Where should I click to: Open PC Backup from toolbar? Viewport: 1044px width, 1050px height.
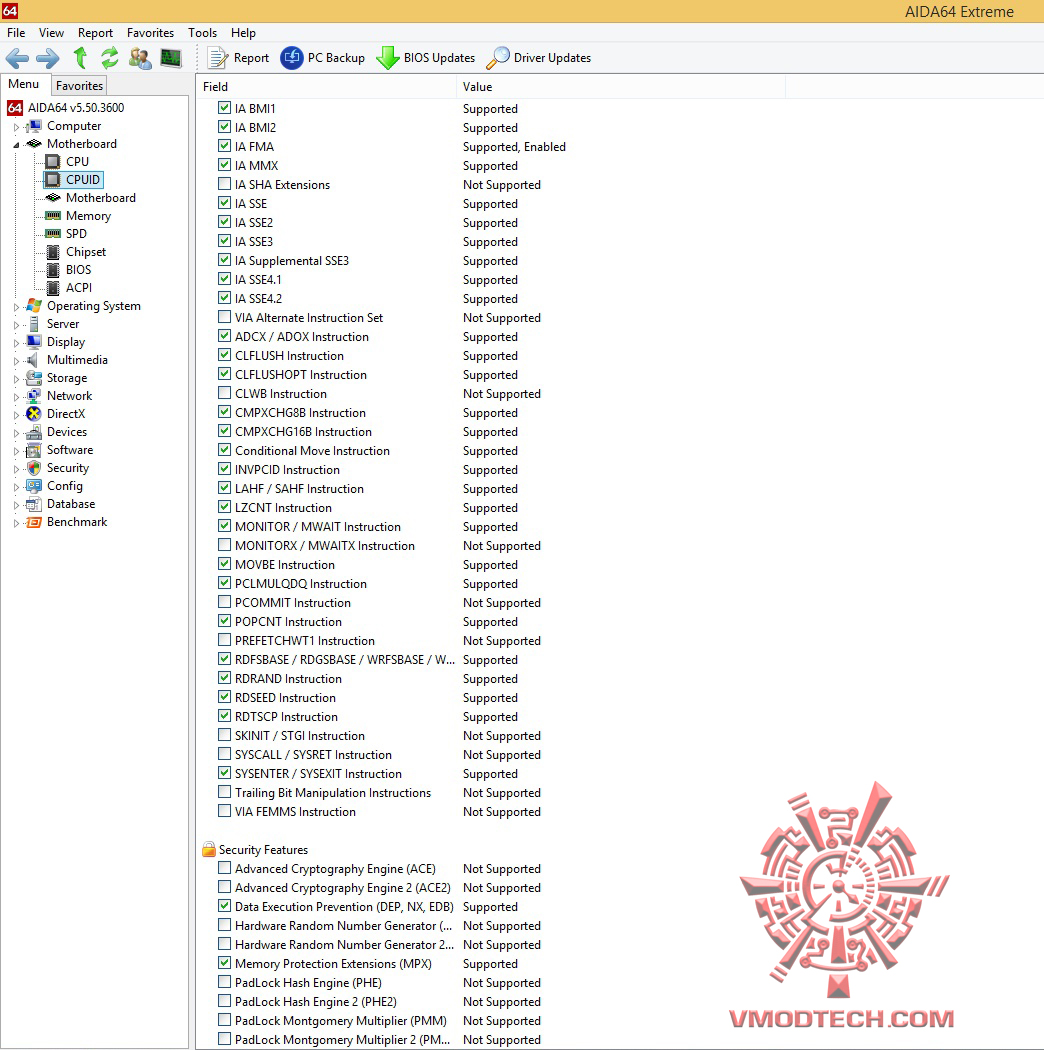point(322,58)
